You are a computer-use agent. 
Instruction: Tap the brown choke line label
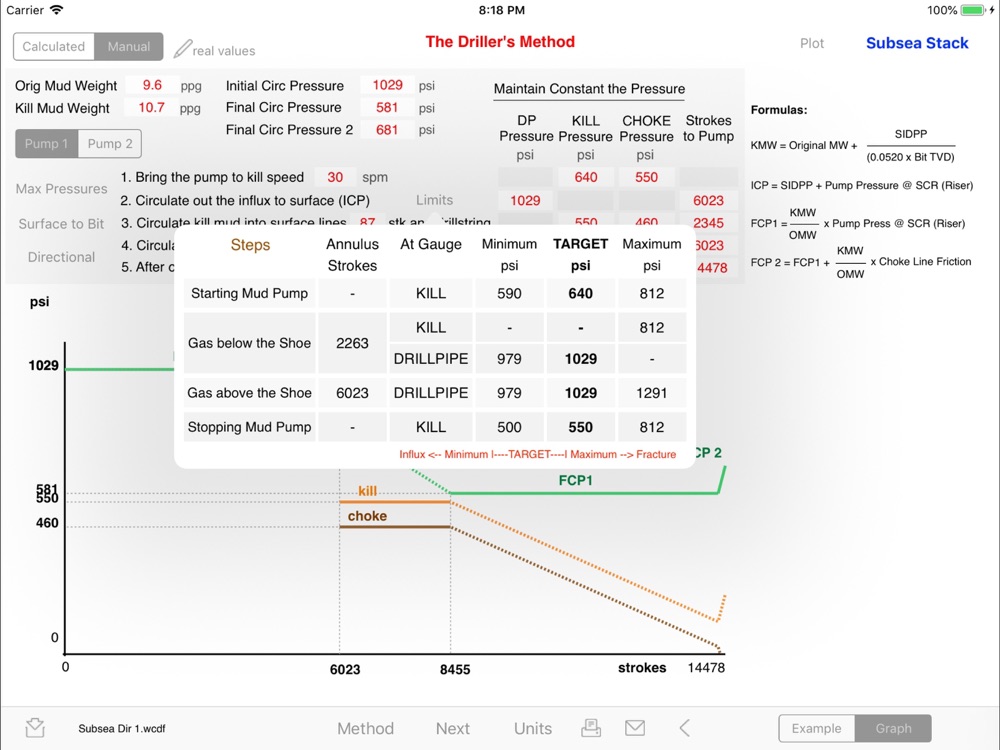[367, 516]
